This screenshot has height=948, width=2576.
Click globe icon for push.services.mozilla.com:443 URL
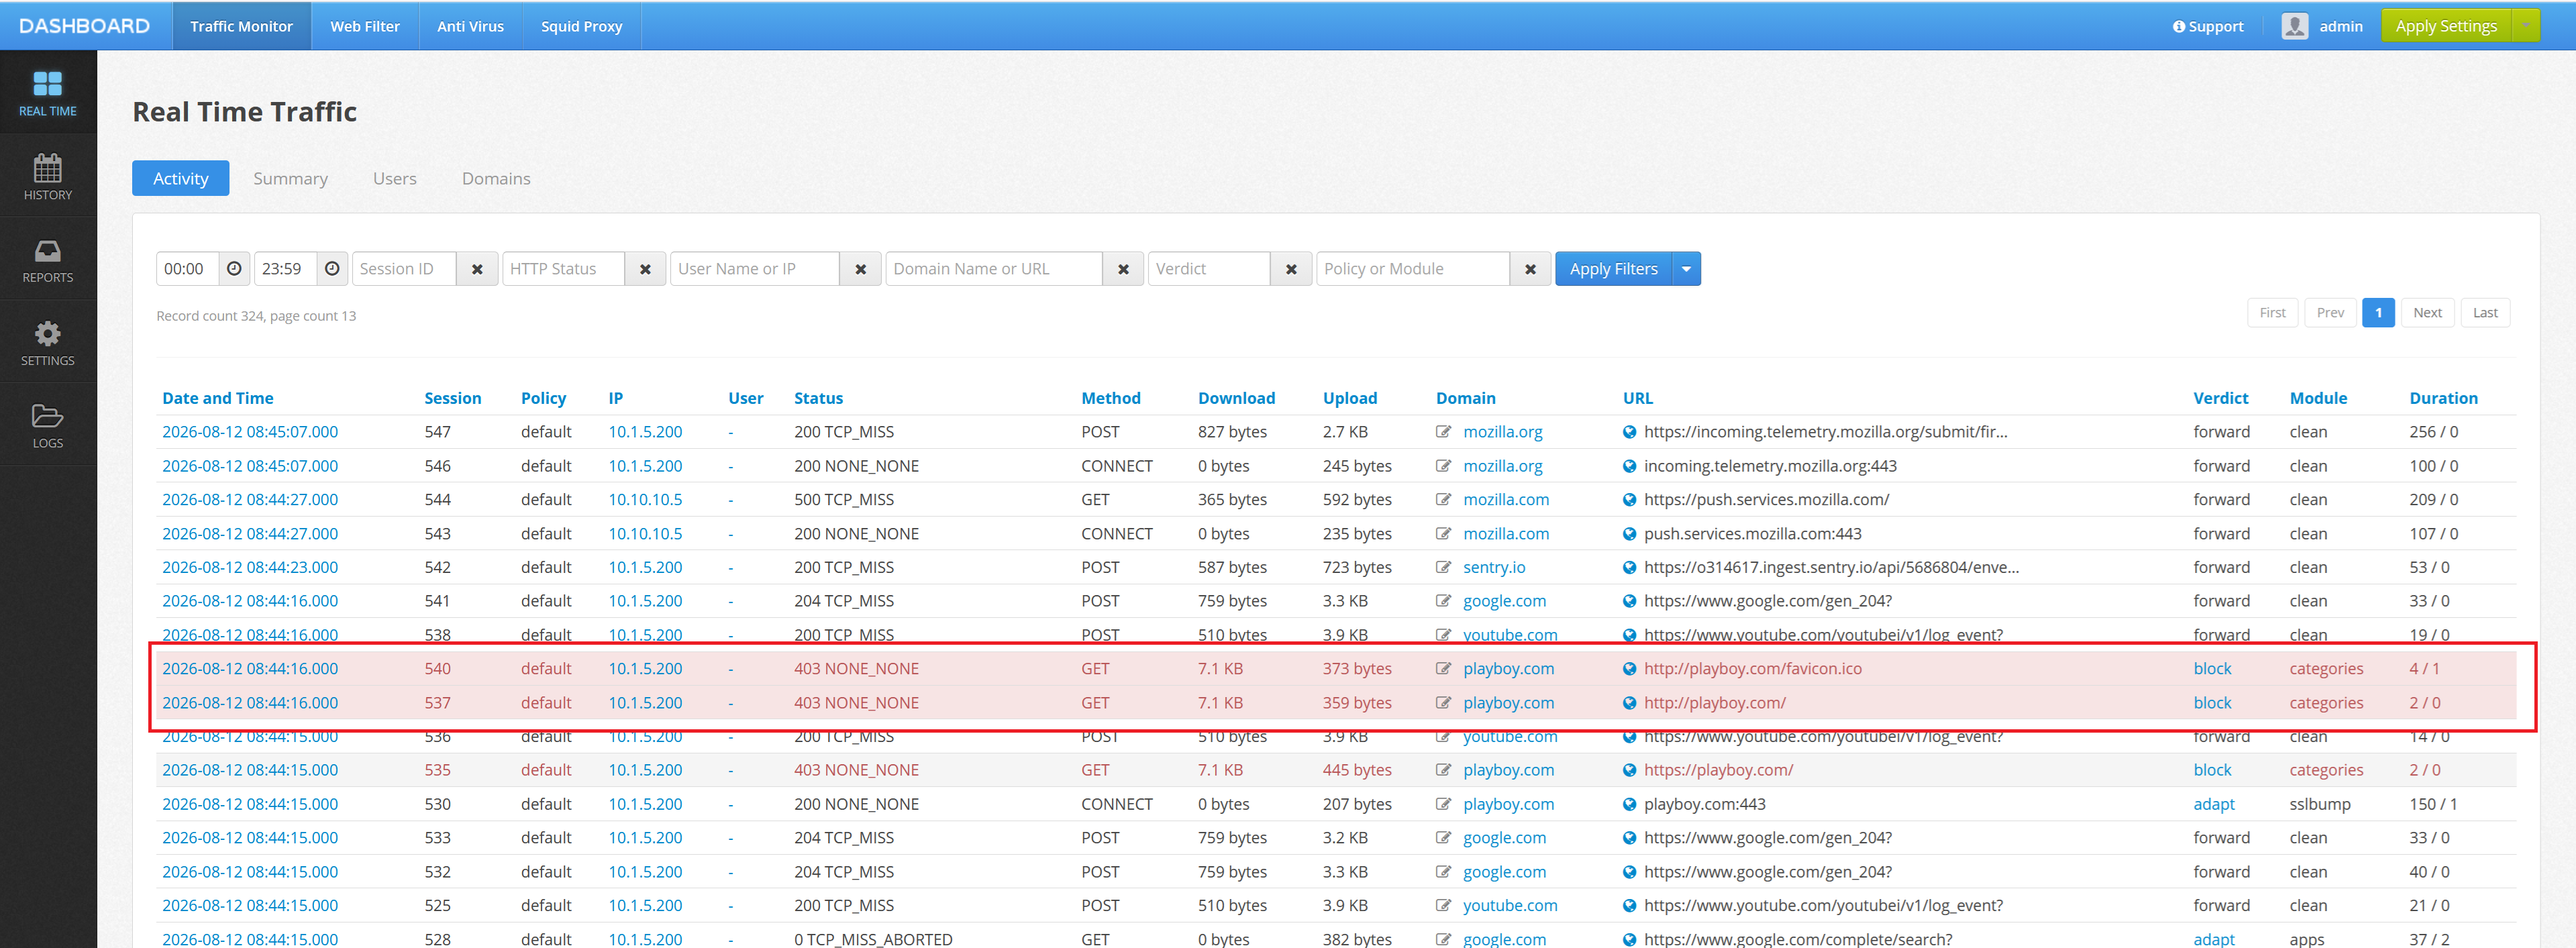(x=1629, y=534)
